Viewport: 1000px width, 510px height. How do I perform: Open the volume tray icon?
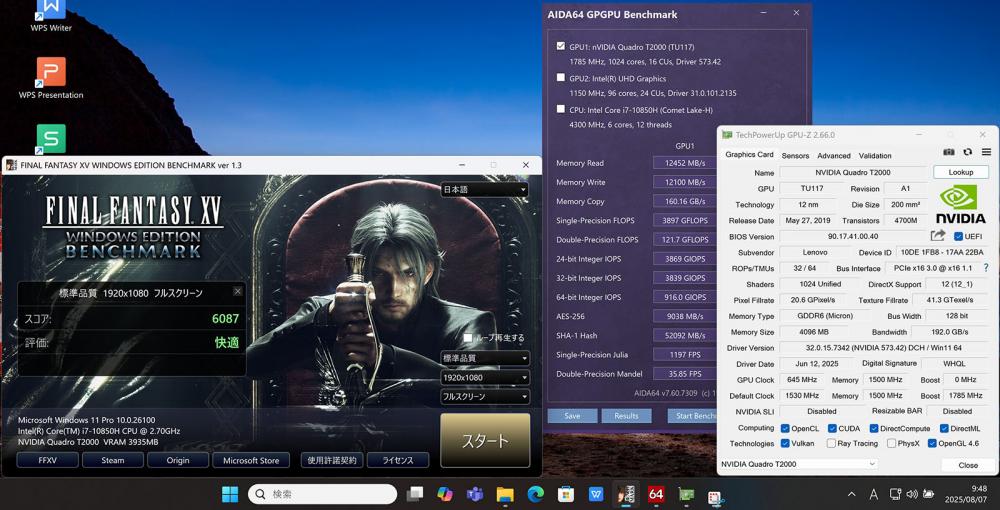pyautogui.click(x=912, y=494)
